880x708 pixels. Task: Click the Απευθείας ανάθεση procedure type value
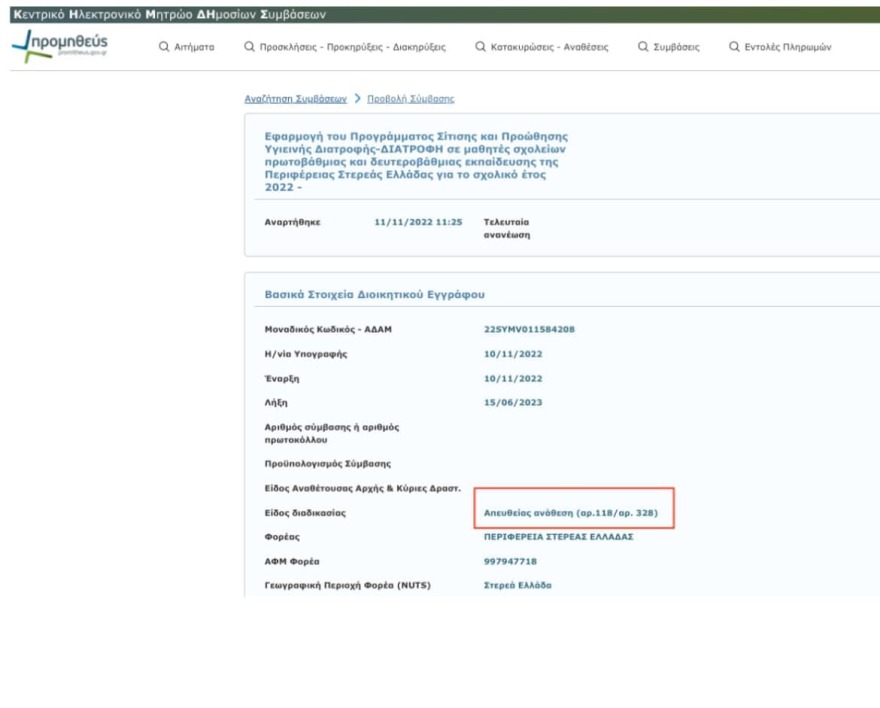point(570,511)
